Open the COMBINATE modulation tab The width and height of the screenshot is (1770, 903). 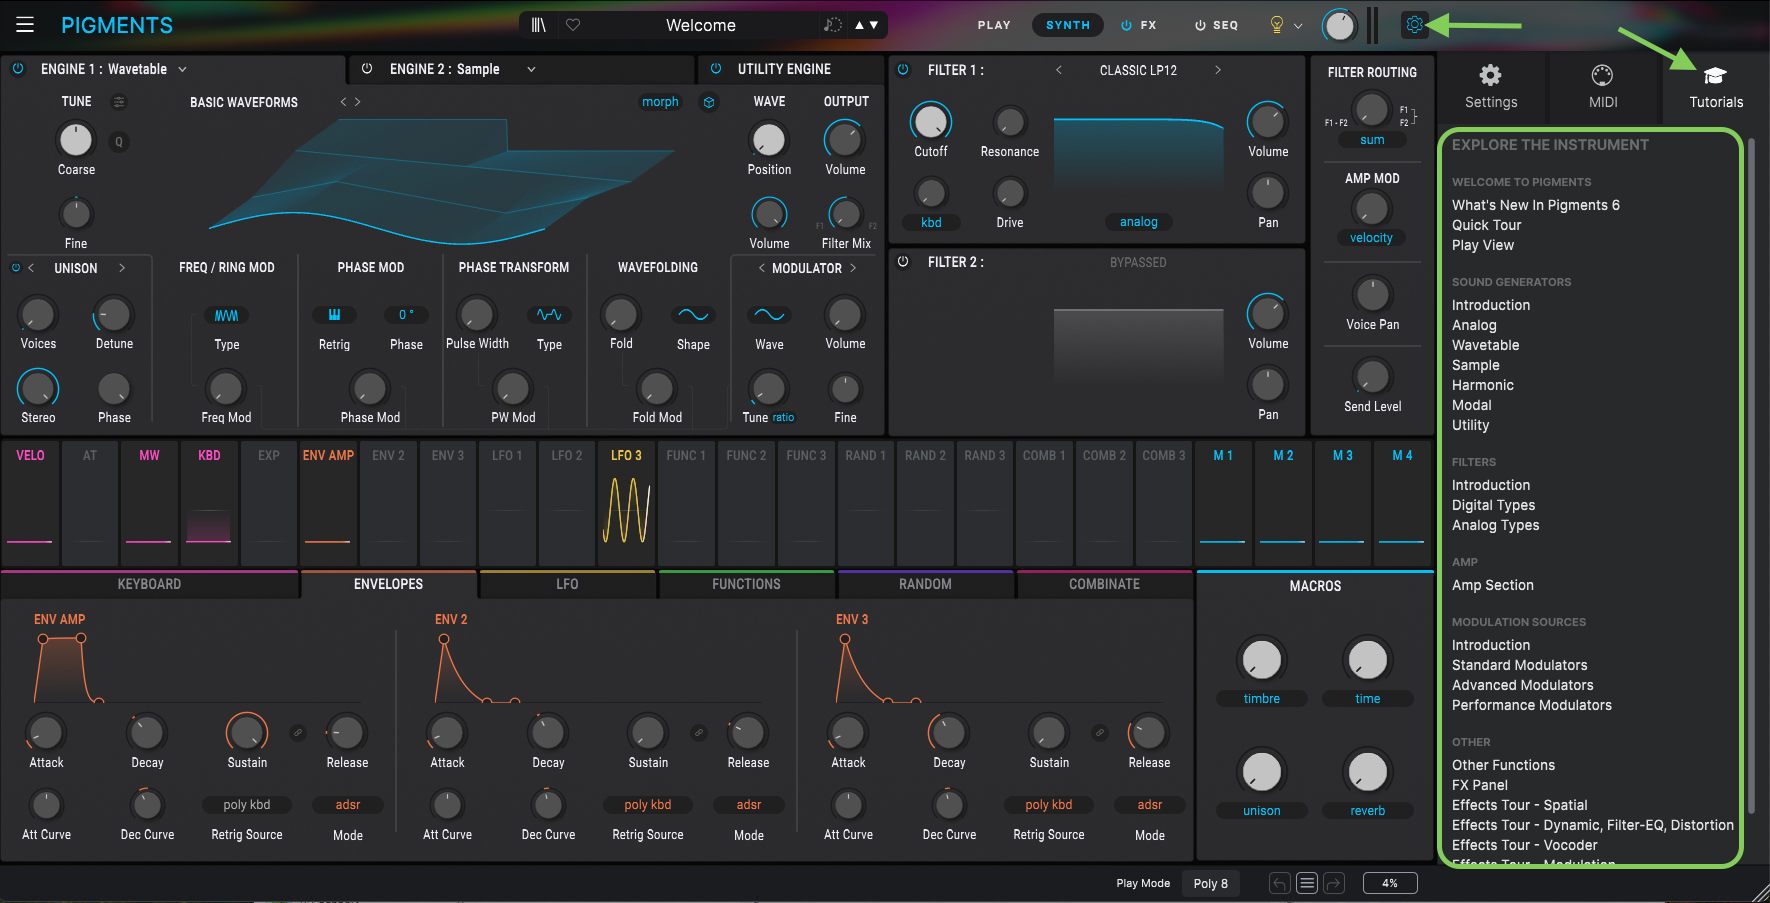point(1104,584)
